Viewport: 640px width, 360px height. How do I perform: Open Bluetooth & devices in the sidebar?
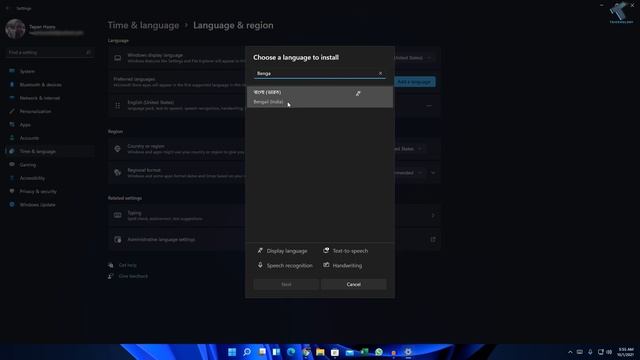point(49,85)
